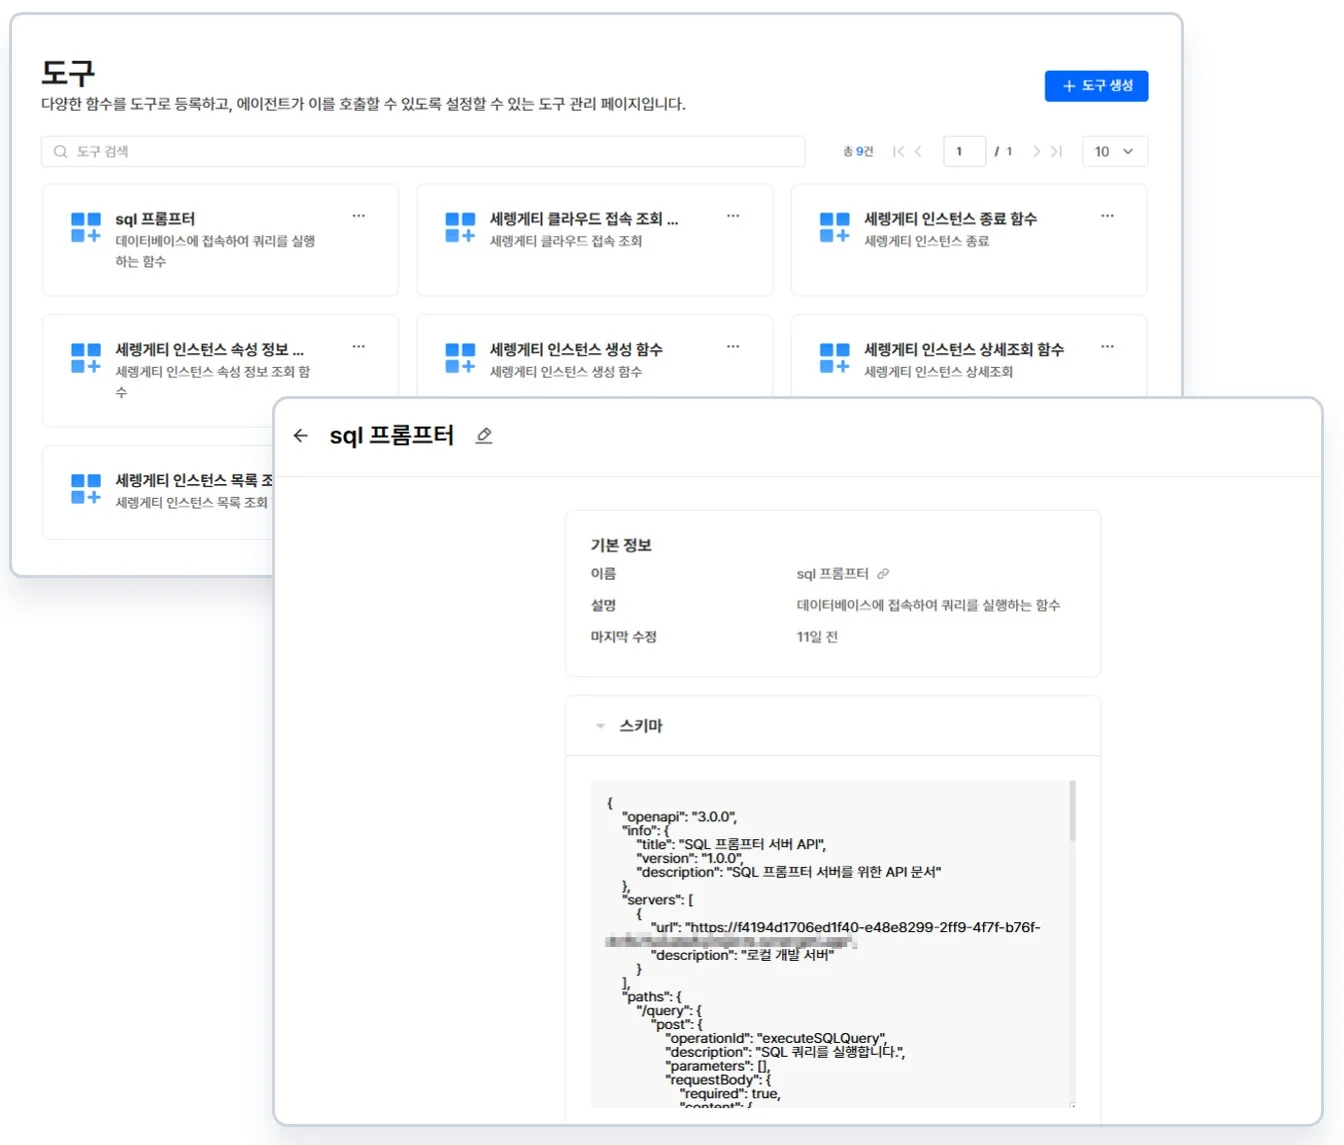Screen dimensions: 1344x1145
Task: Open more options on 세렝게티 인스턴스 종료 함수 card
Action: (x=1107, y=216)
